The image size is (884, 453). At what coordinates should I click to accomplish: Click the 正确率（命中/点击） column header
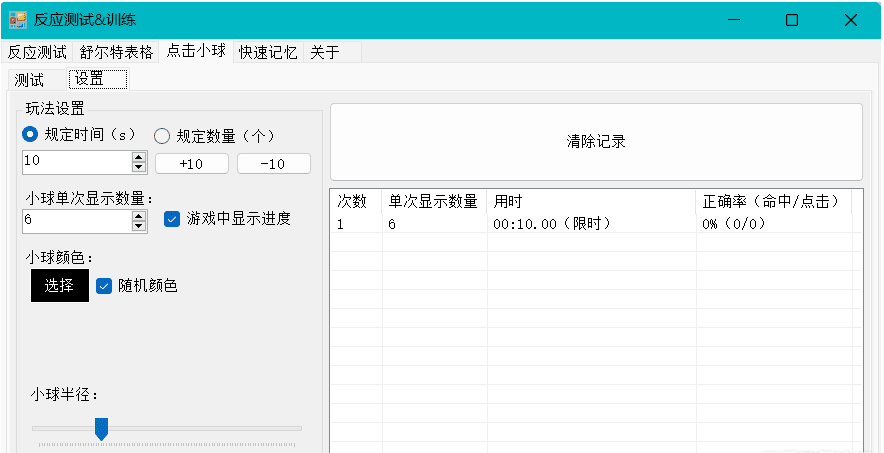(x=774, y=202)
